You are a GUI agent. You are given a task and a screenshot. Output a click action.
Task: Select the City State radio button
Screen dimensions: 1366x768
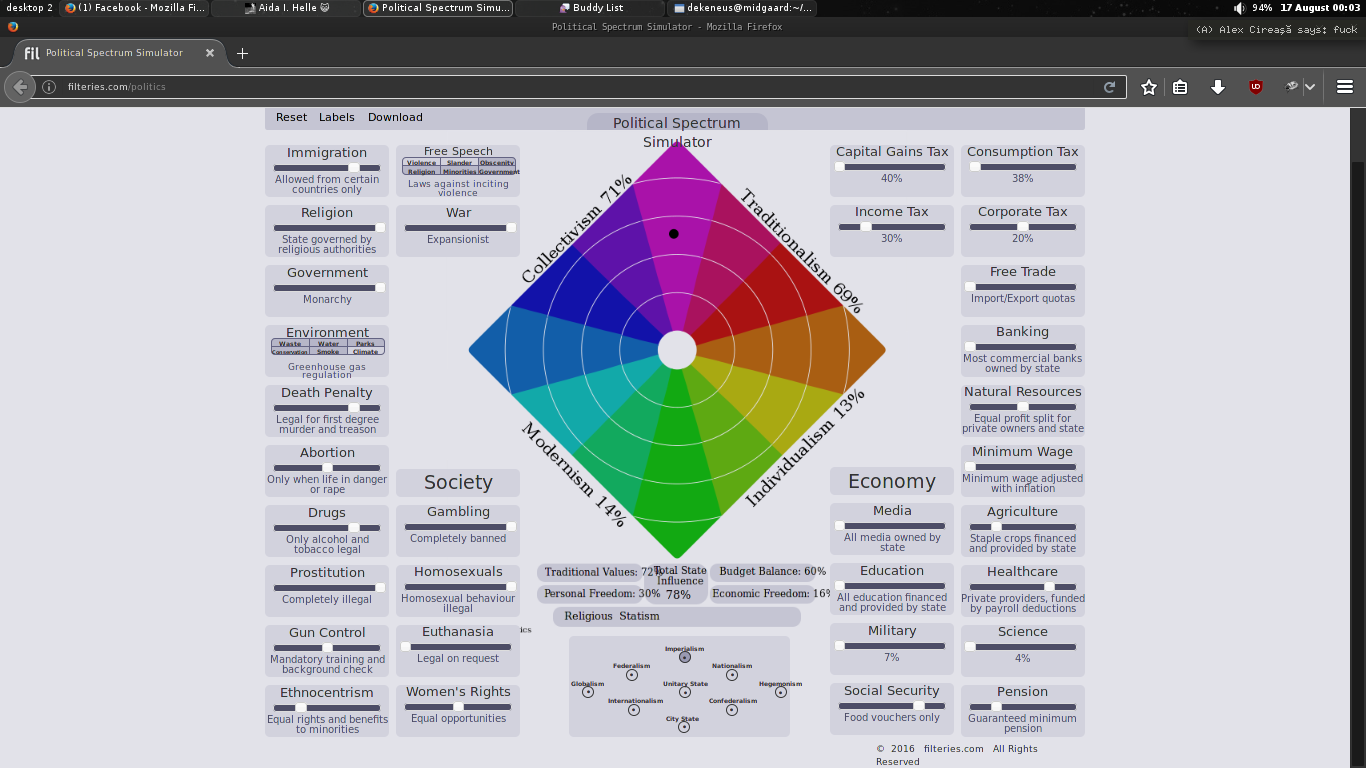click(x=684, y=727)
